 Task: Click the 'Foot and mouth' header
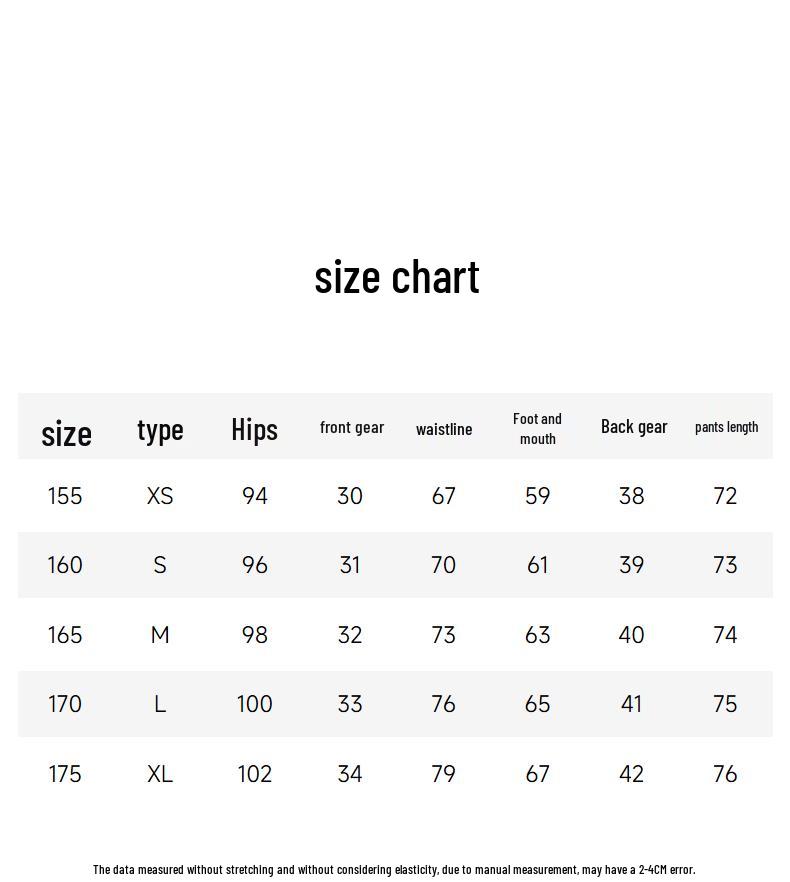click(537, 429)
